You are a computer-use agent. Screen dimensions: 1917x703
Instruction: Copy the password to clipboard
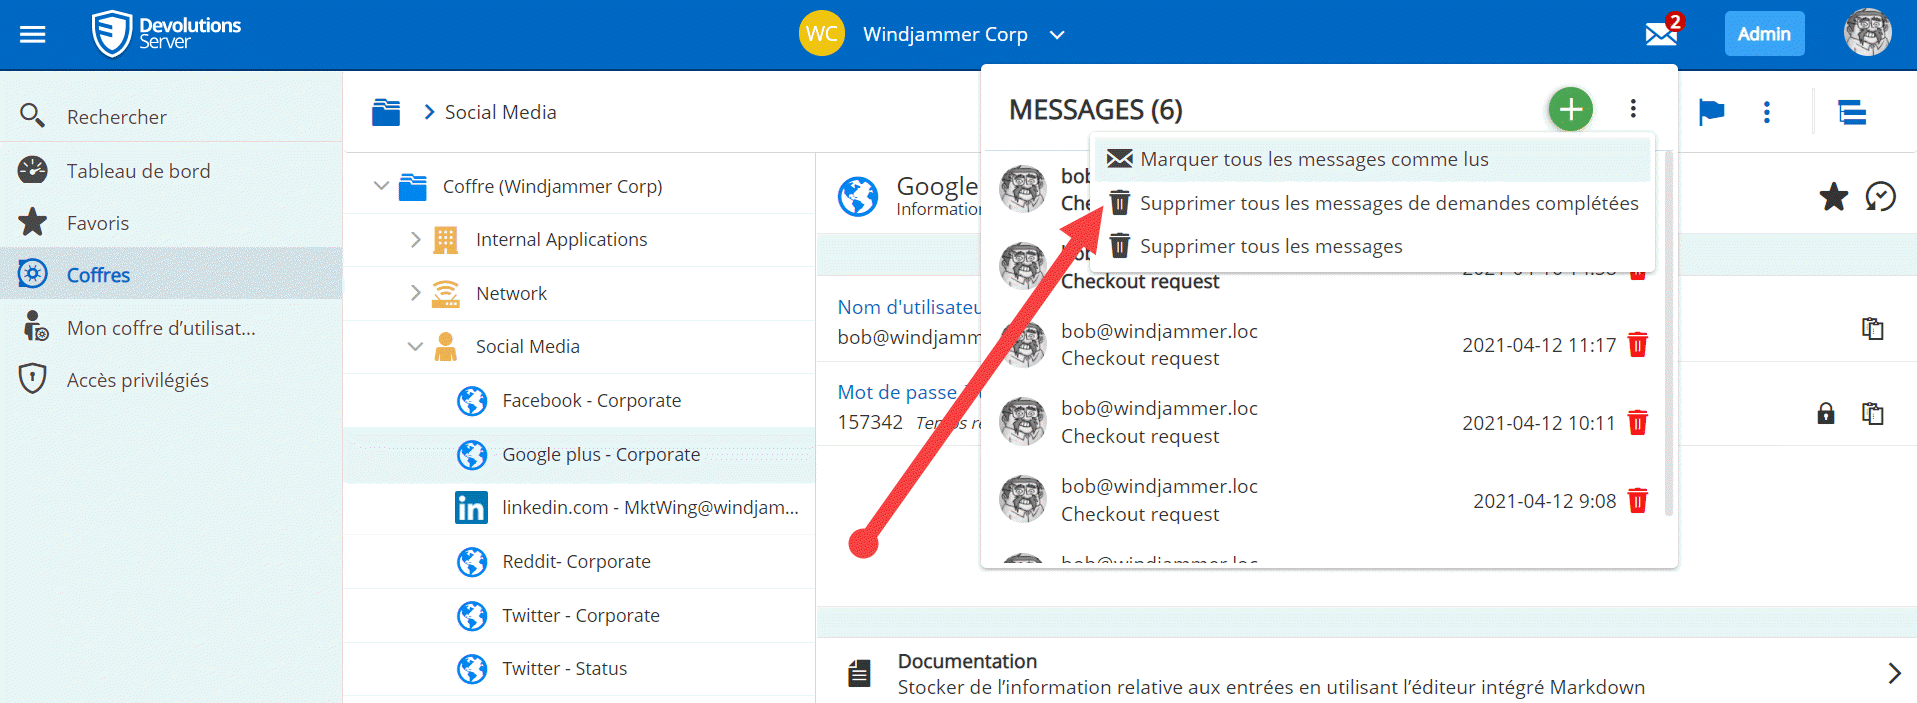[x=1872, y=413]
